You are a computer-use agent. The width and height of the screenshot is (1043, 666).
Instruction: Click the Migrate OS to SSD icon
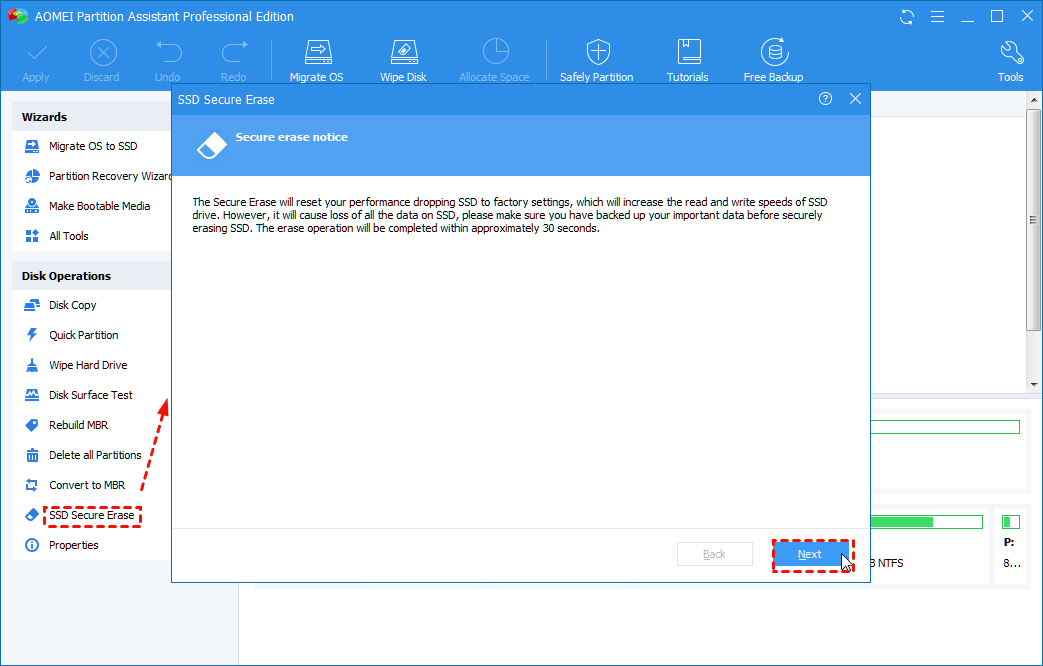(32, 146)
